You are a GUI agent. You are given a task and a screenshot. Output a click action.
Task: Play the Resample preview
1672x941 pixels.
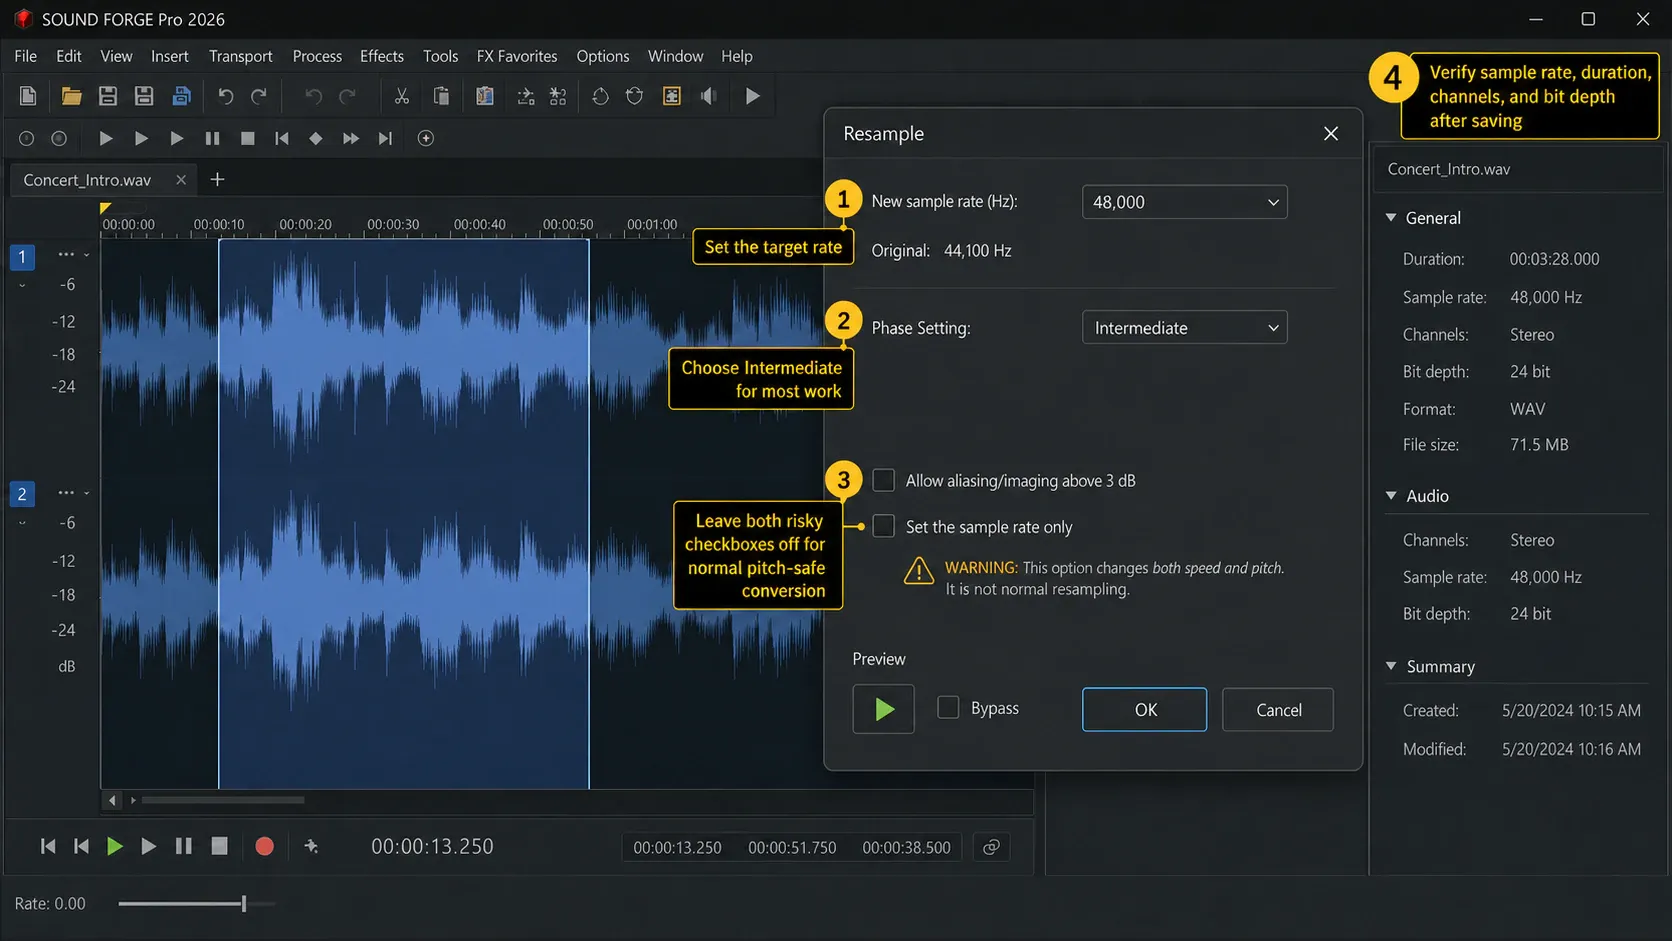(883, 709)
